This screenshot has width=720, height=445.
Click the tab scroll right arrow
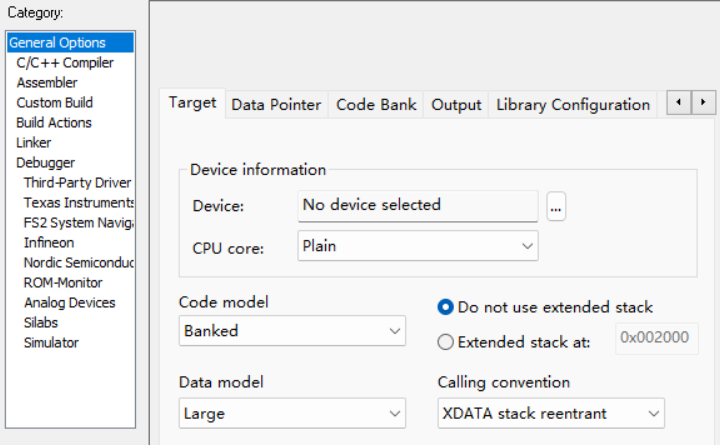[x=704, y=102]
